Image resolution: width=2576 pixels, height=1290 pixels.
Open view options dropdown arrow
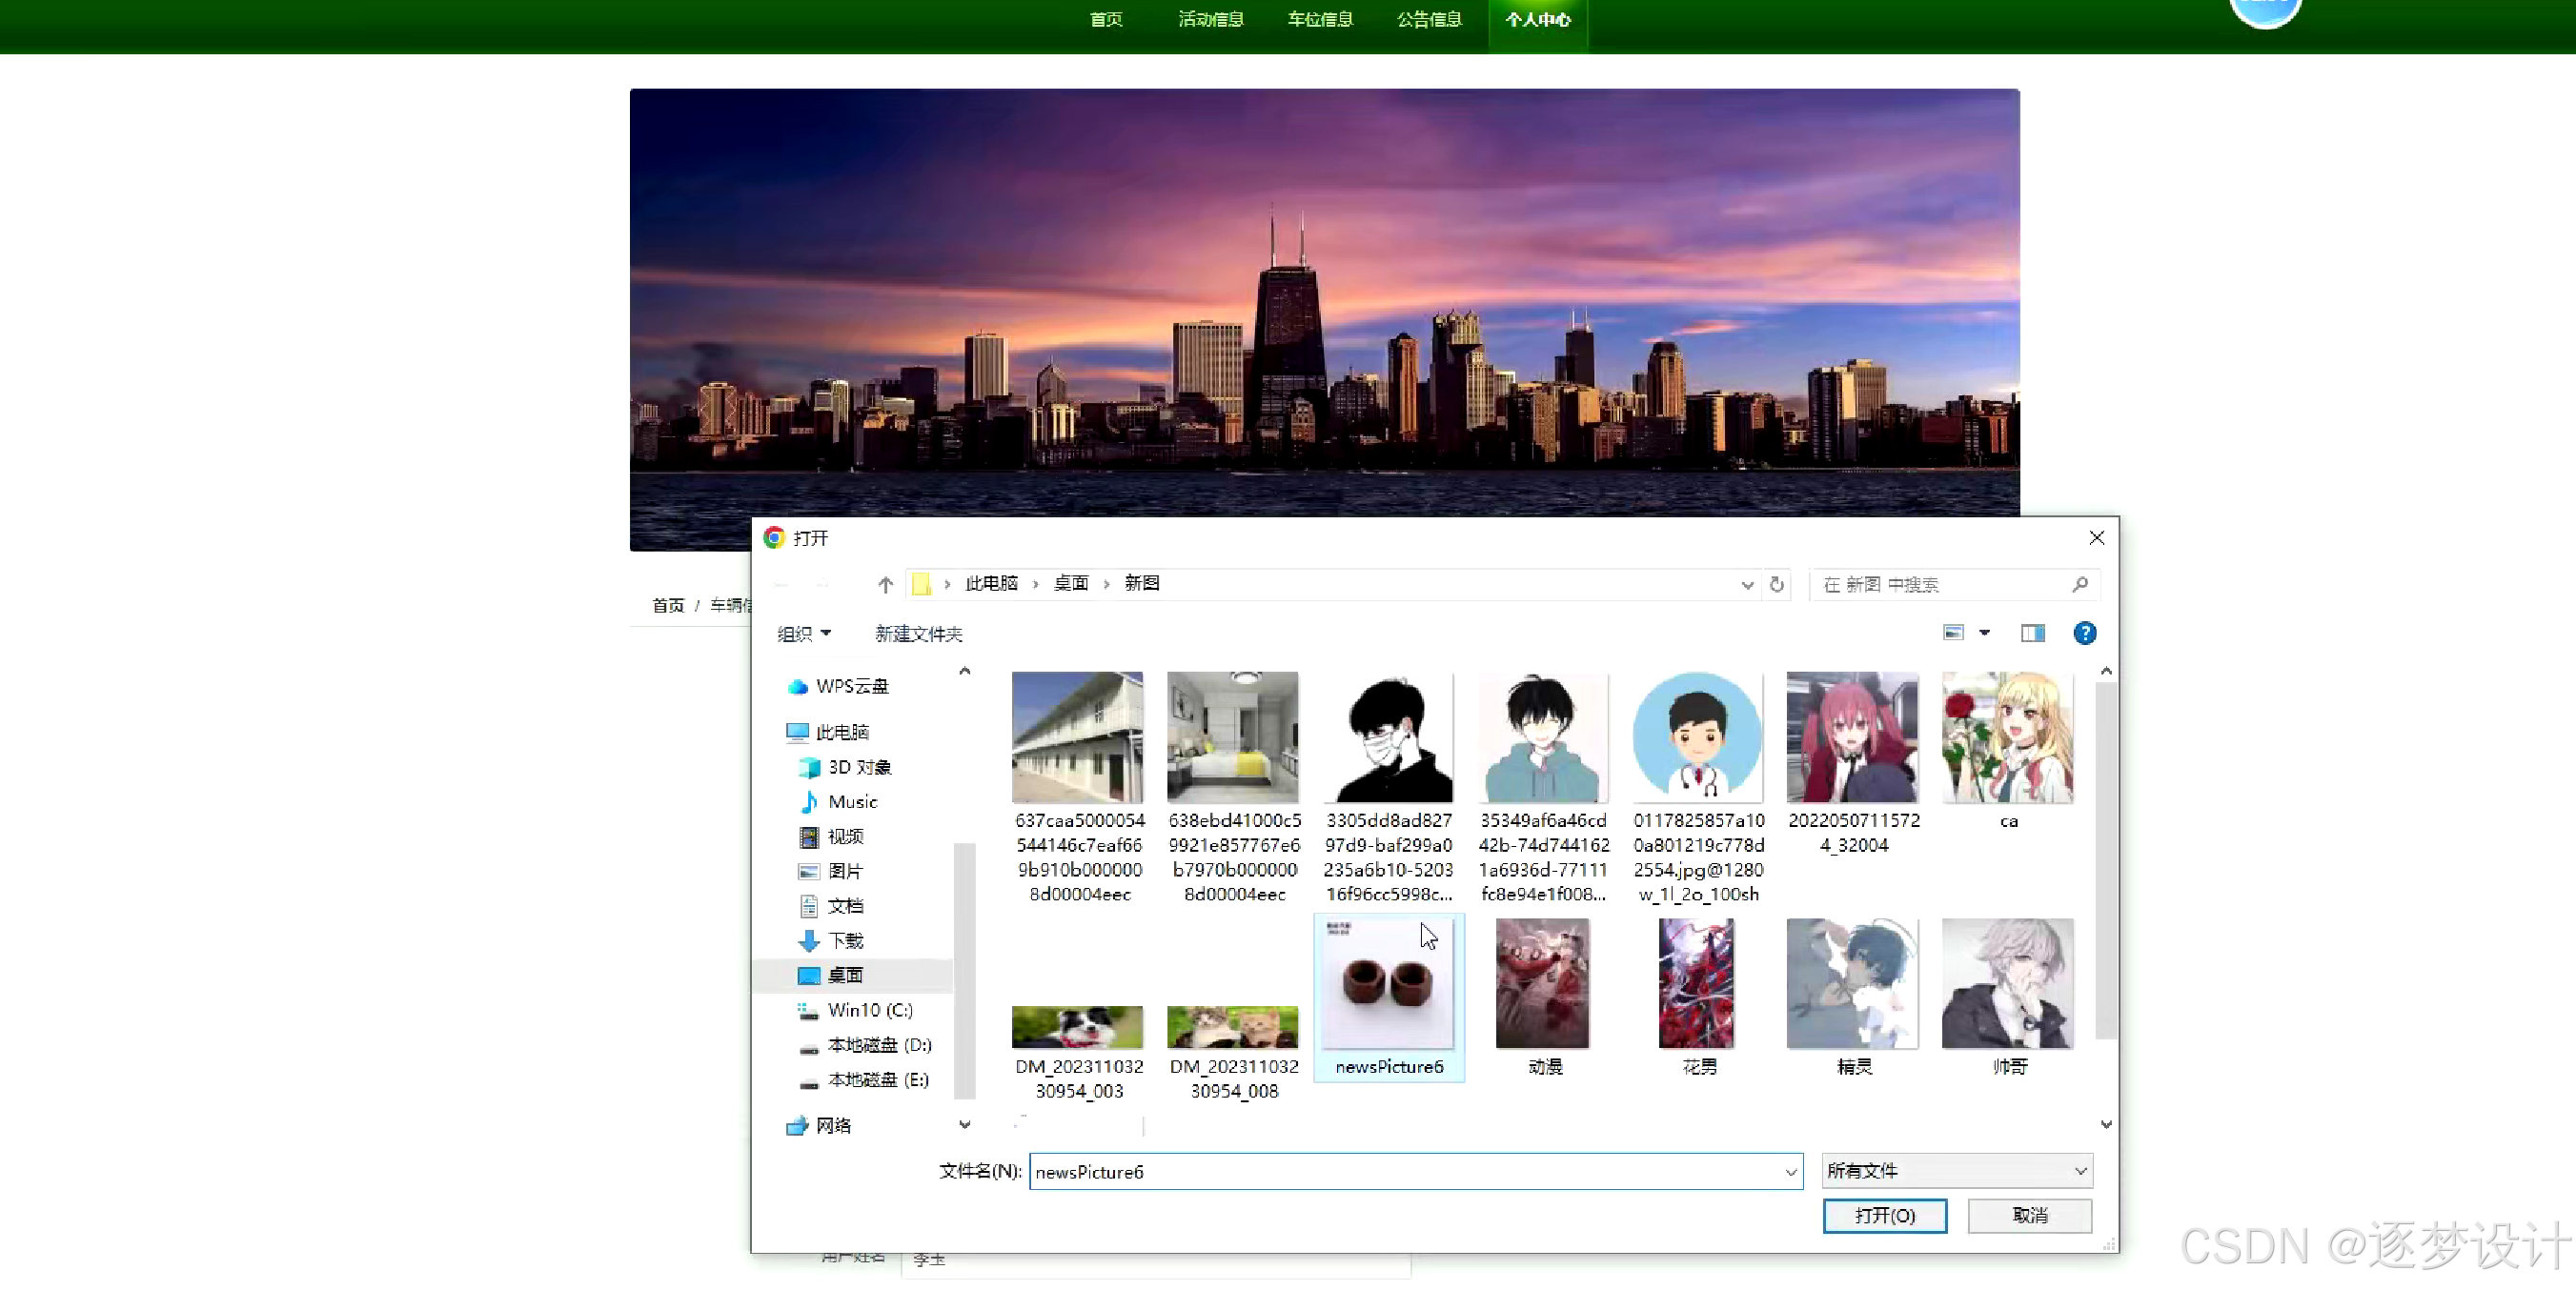tap(1985, 633)
